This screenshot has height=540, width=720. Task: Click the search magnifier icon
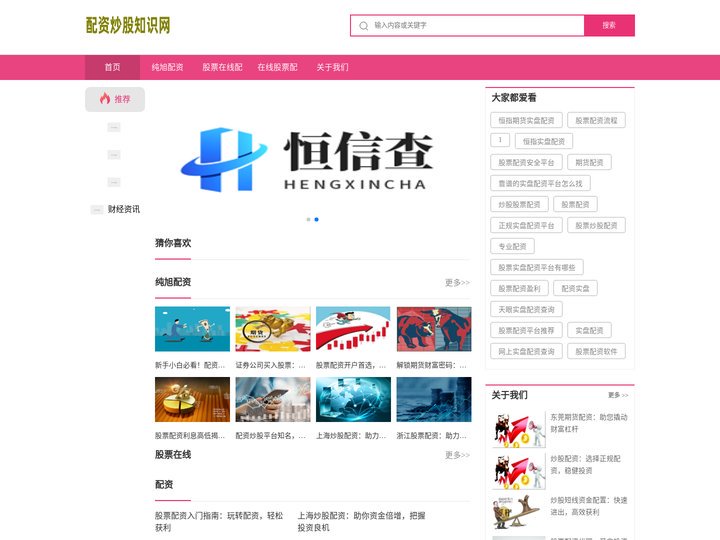[363, 26]
